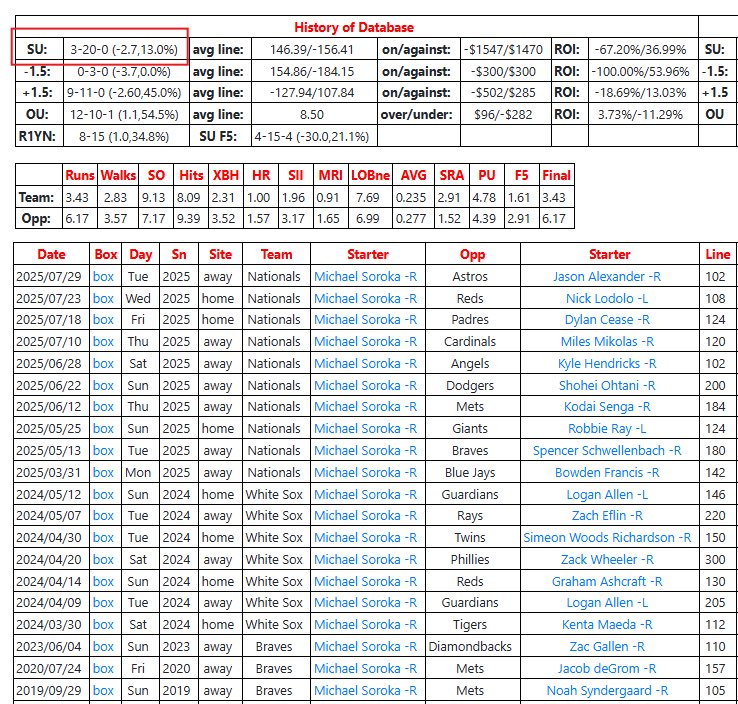The height and width of the screenshot is (704, 738).
Task: Click avg line value 146.39/-156.41
Action: point(312,49)
